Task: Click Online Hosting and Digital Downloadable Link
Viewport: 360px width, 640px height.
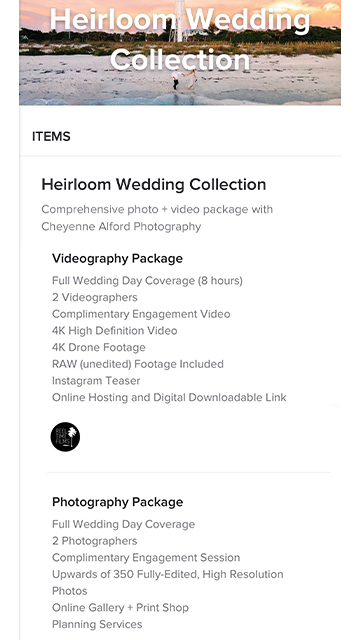Action: tap(169, 398)
